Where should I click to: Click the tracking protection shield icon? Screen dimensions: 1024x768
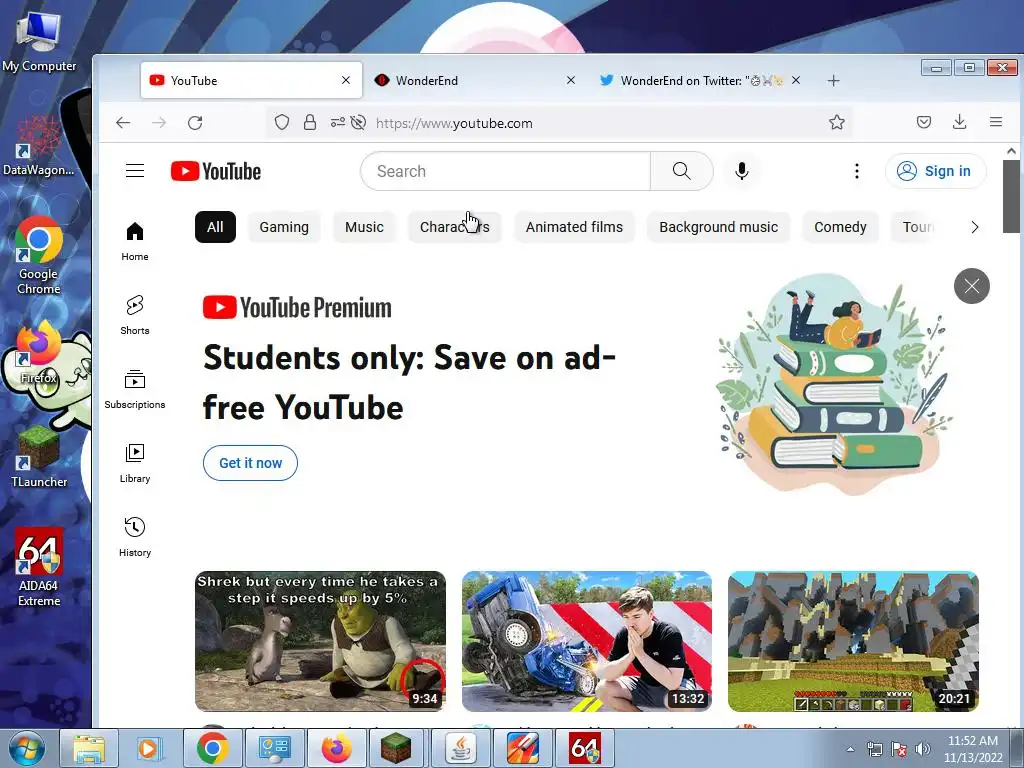(x=281, y=122)
